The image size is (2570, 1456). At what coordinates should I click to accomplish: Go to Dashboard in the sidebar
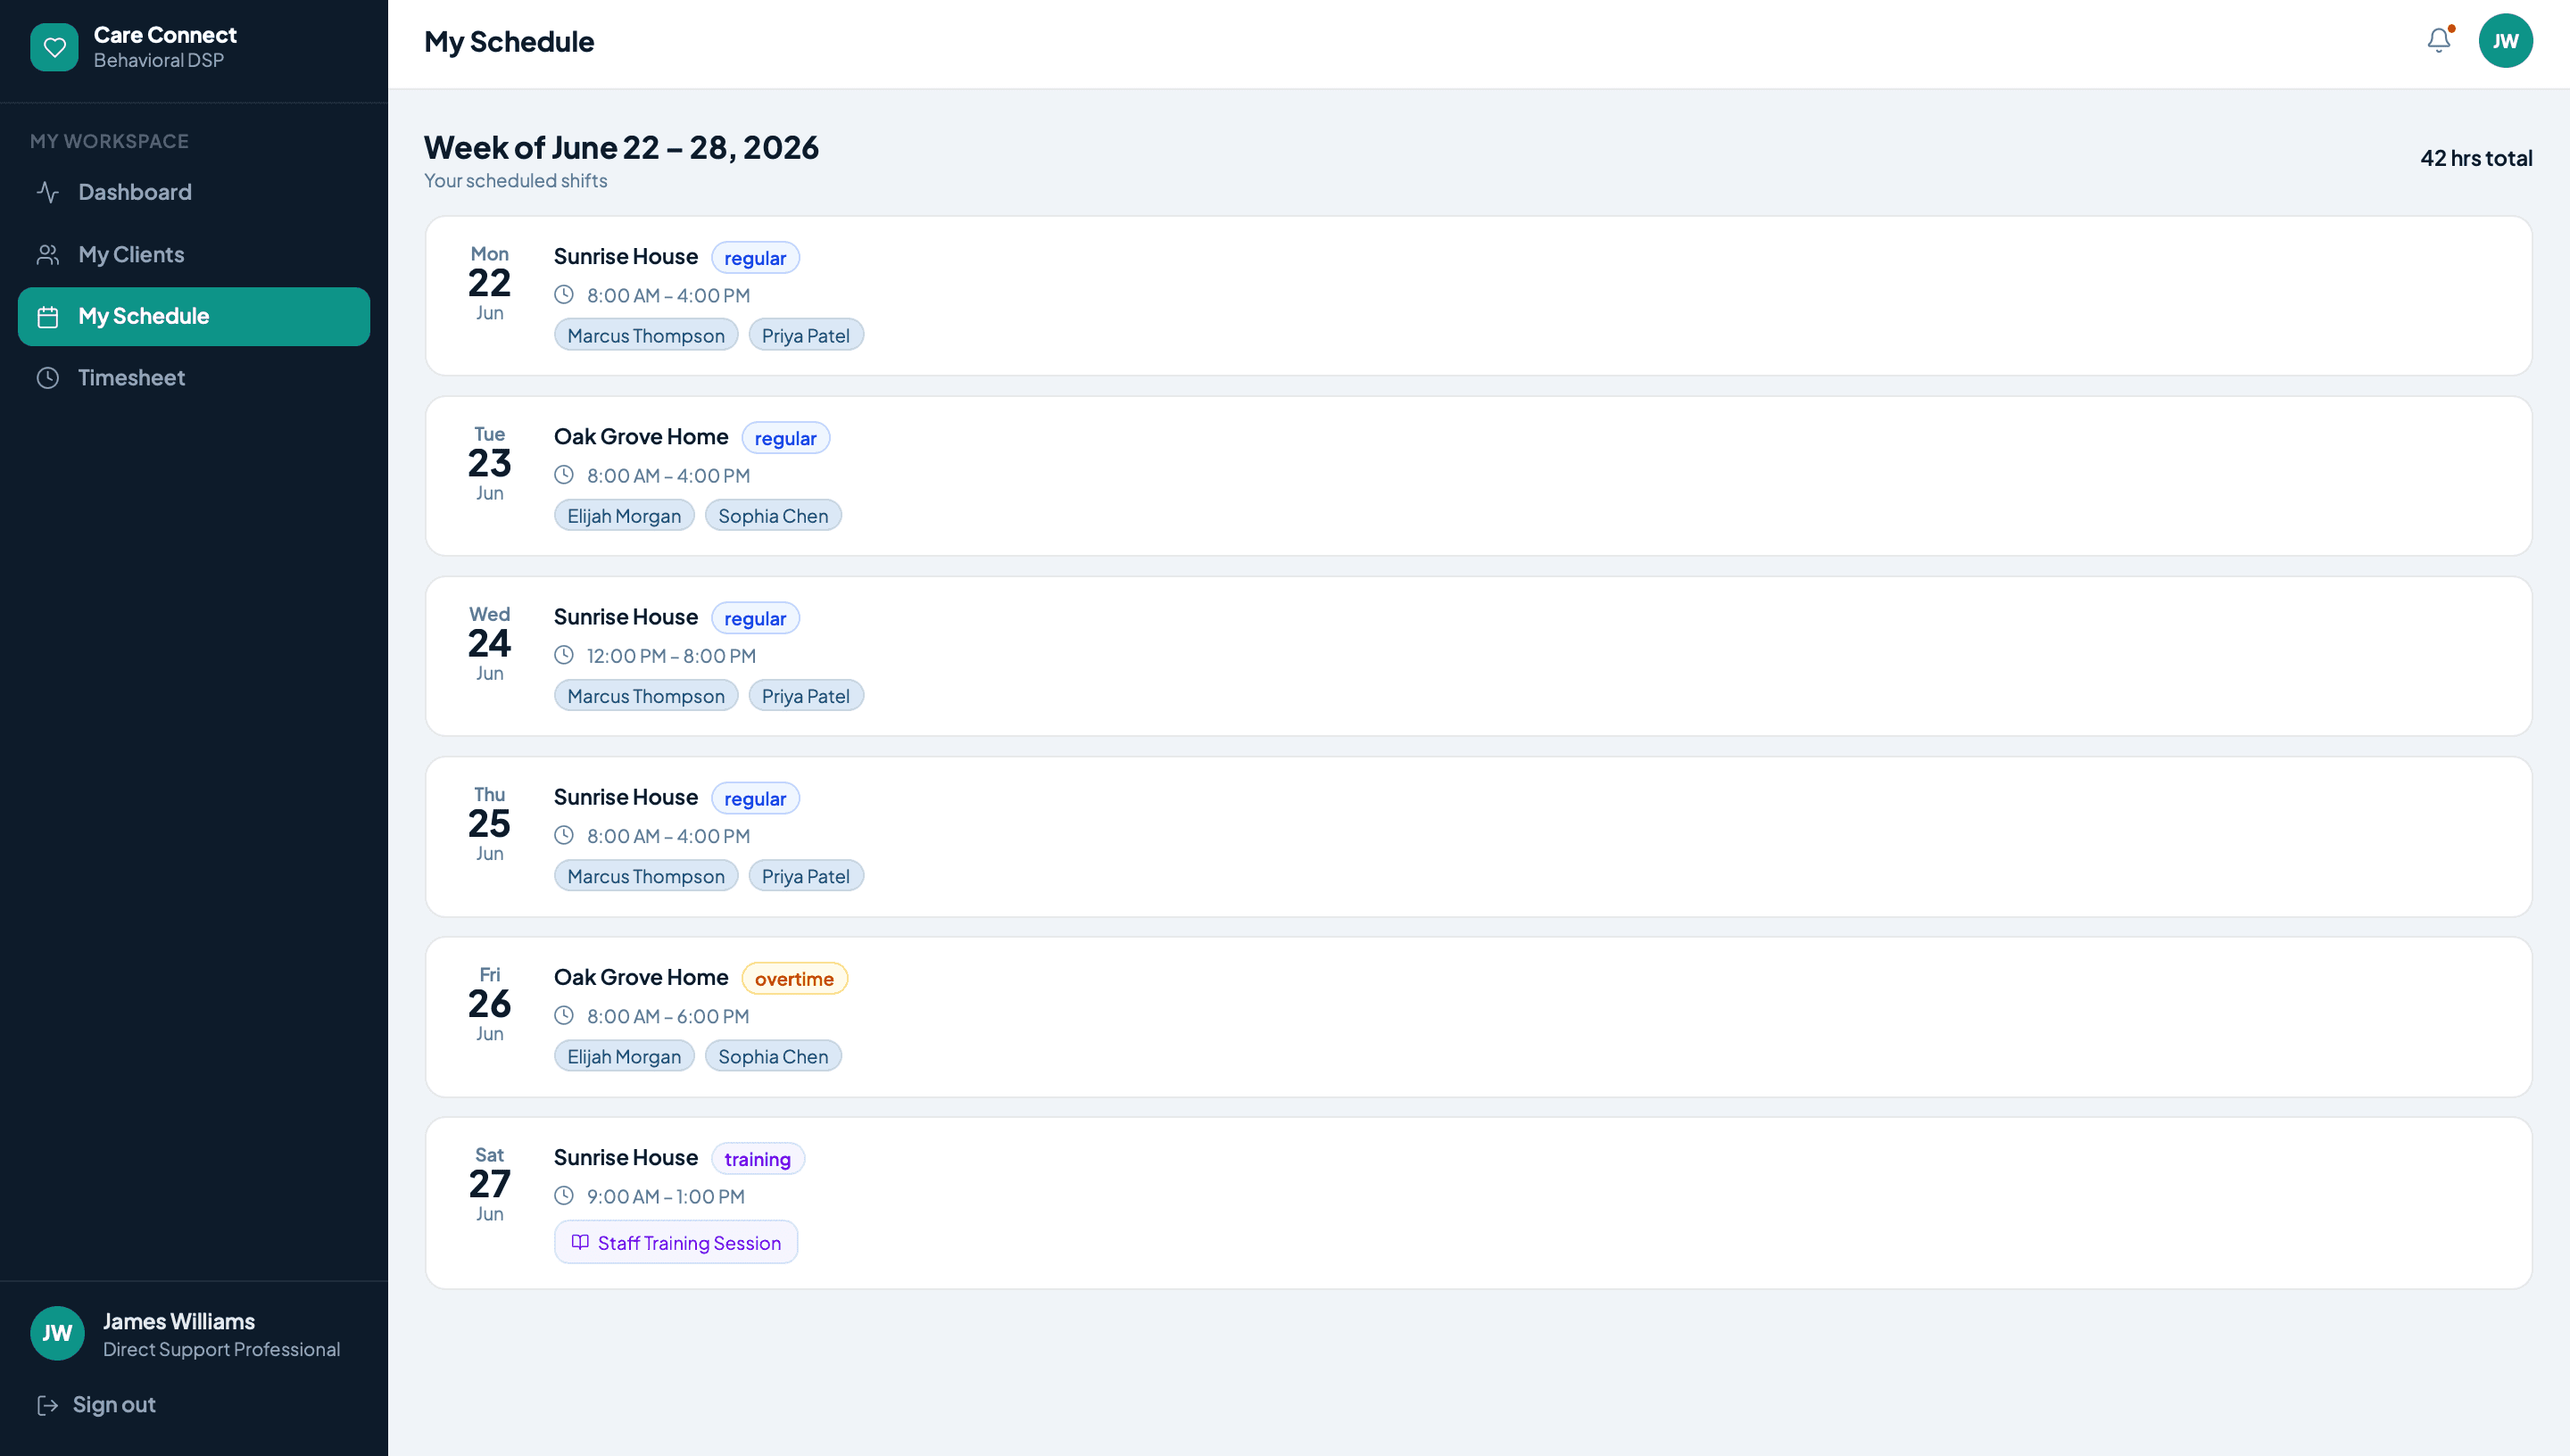pyautogui.click(x=194, y=192)
